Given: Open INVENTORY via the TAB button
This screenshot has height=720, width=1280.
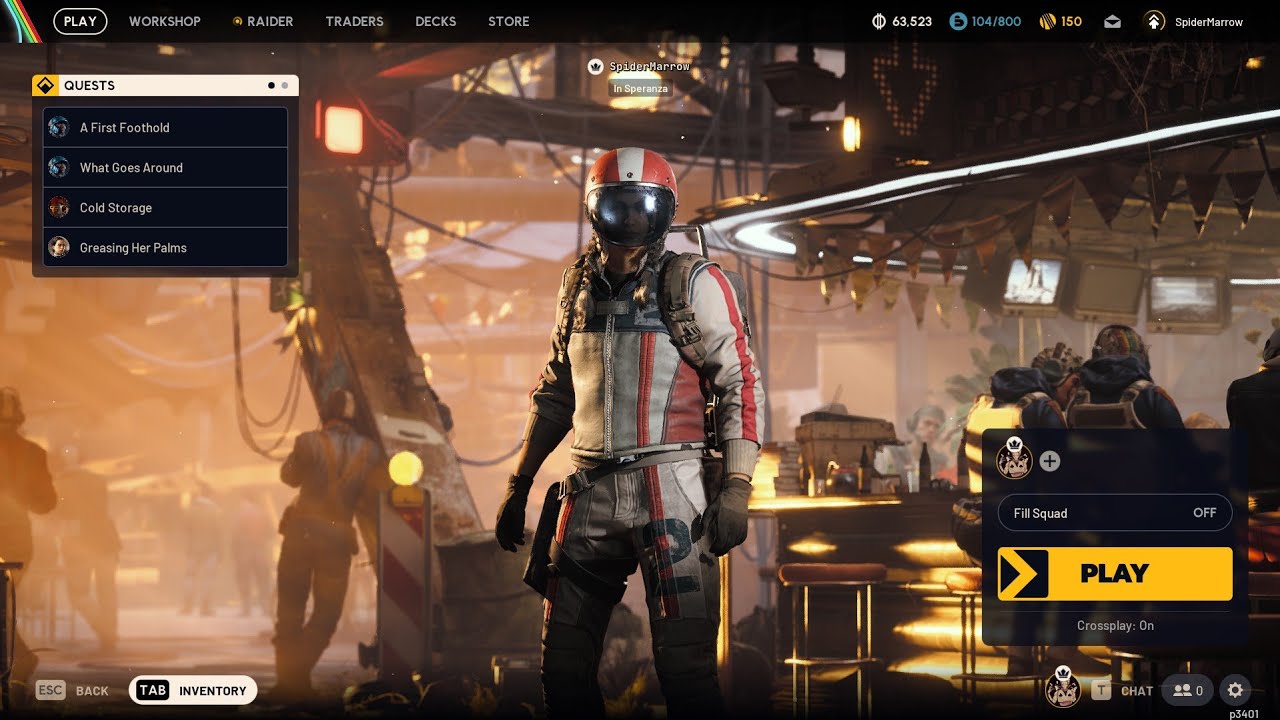Looking at the screenshot, I should pos(193,690).
